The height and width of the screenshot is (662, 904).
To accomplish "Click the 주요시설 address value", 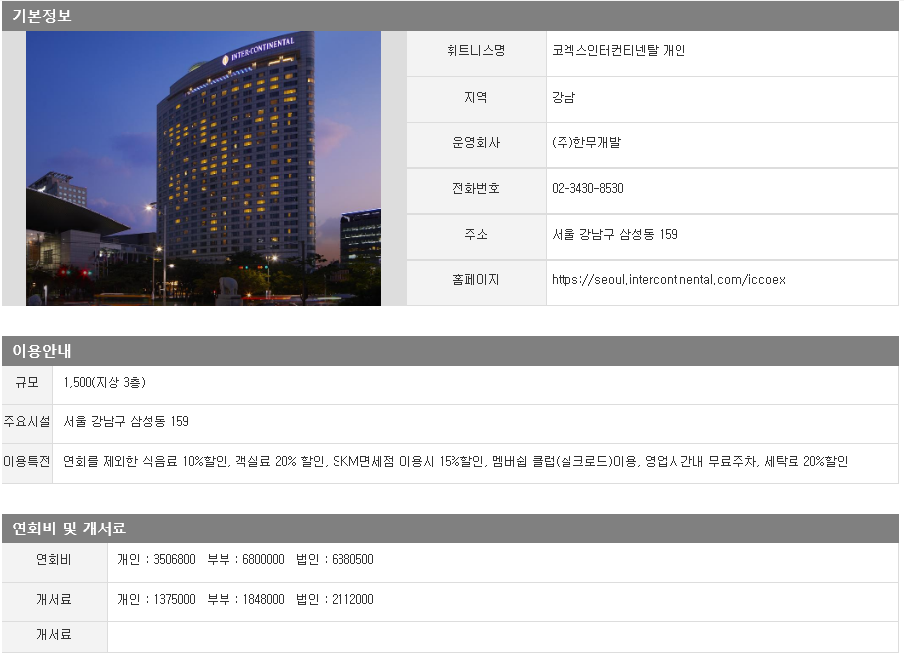I will [x=126, y=422].
